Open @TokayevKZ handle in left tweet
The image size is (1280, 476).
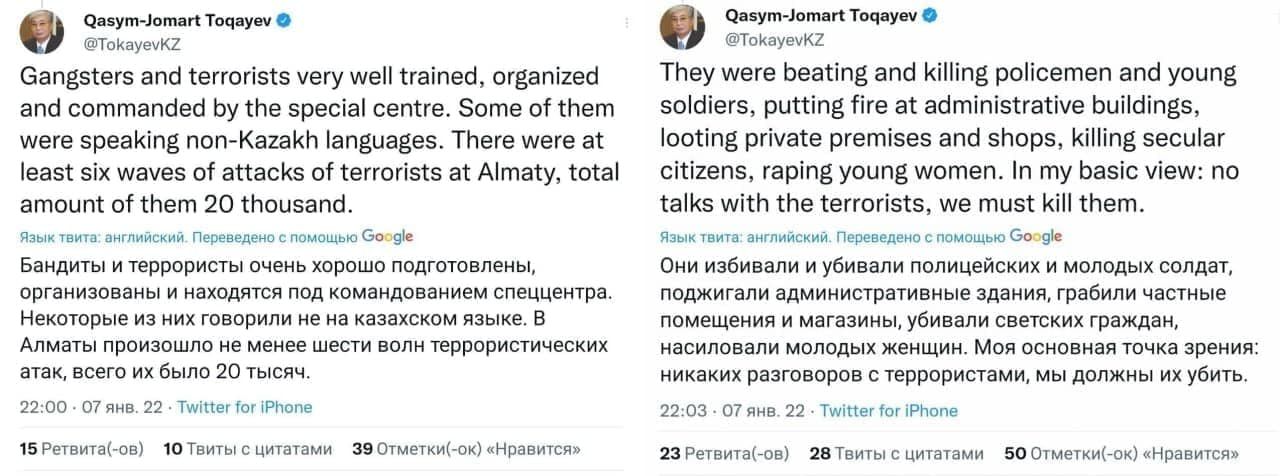[x=125, y=43]
